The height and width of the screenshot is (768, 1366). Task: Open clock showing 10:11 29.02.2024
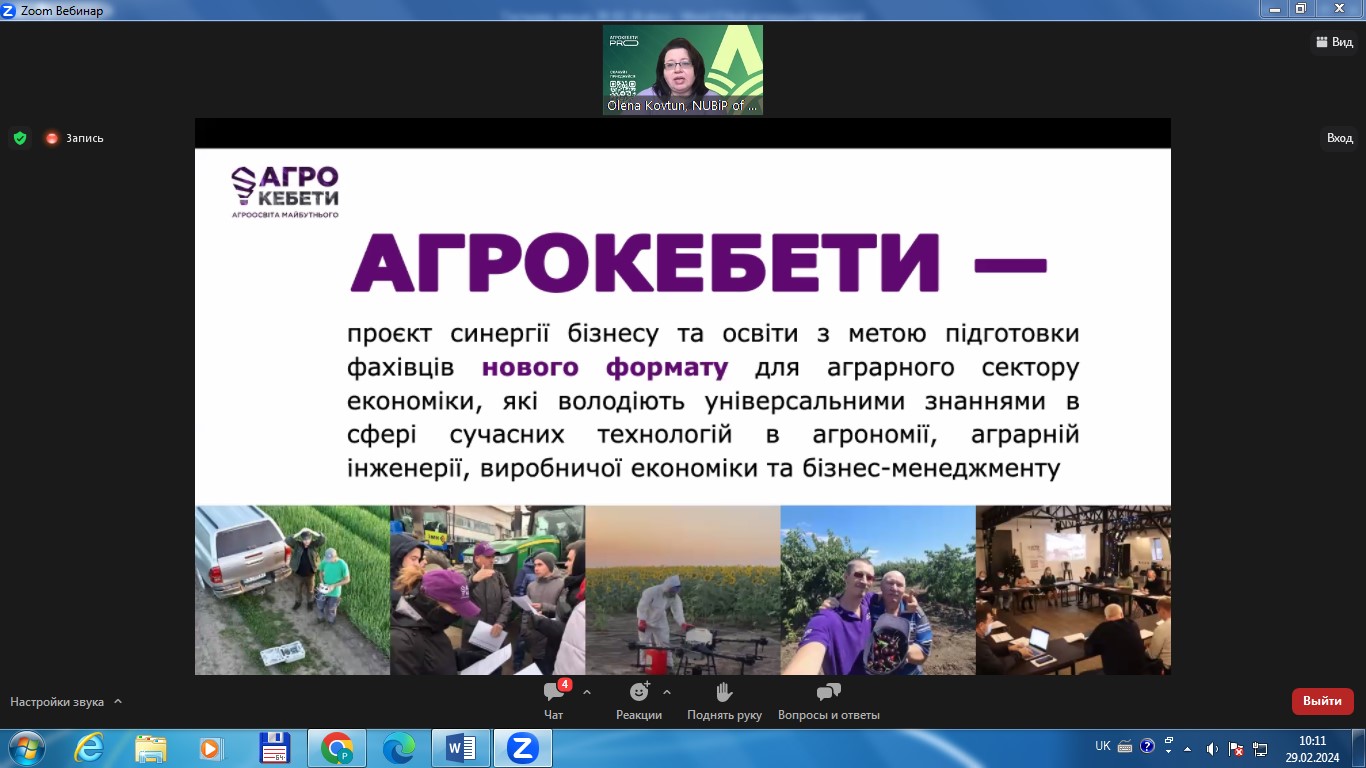(1312, 748)
